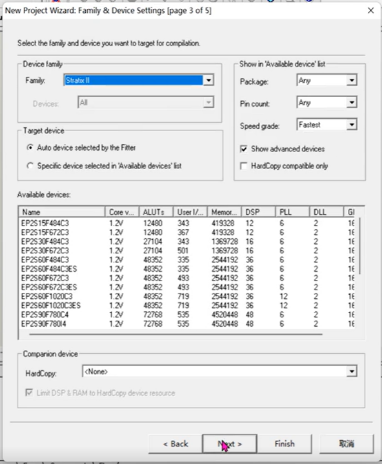382x464 pixels.
Task: Select device EP2S30F484C3
Action: click(45, 241)
